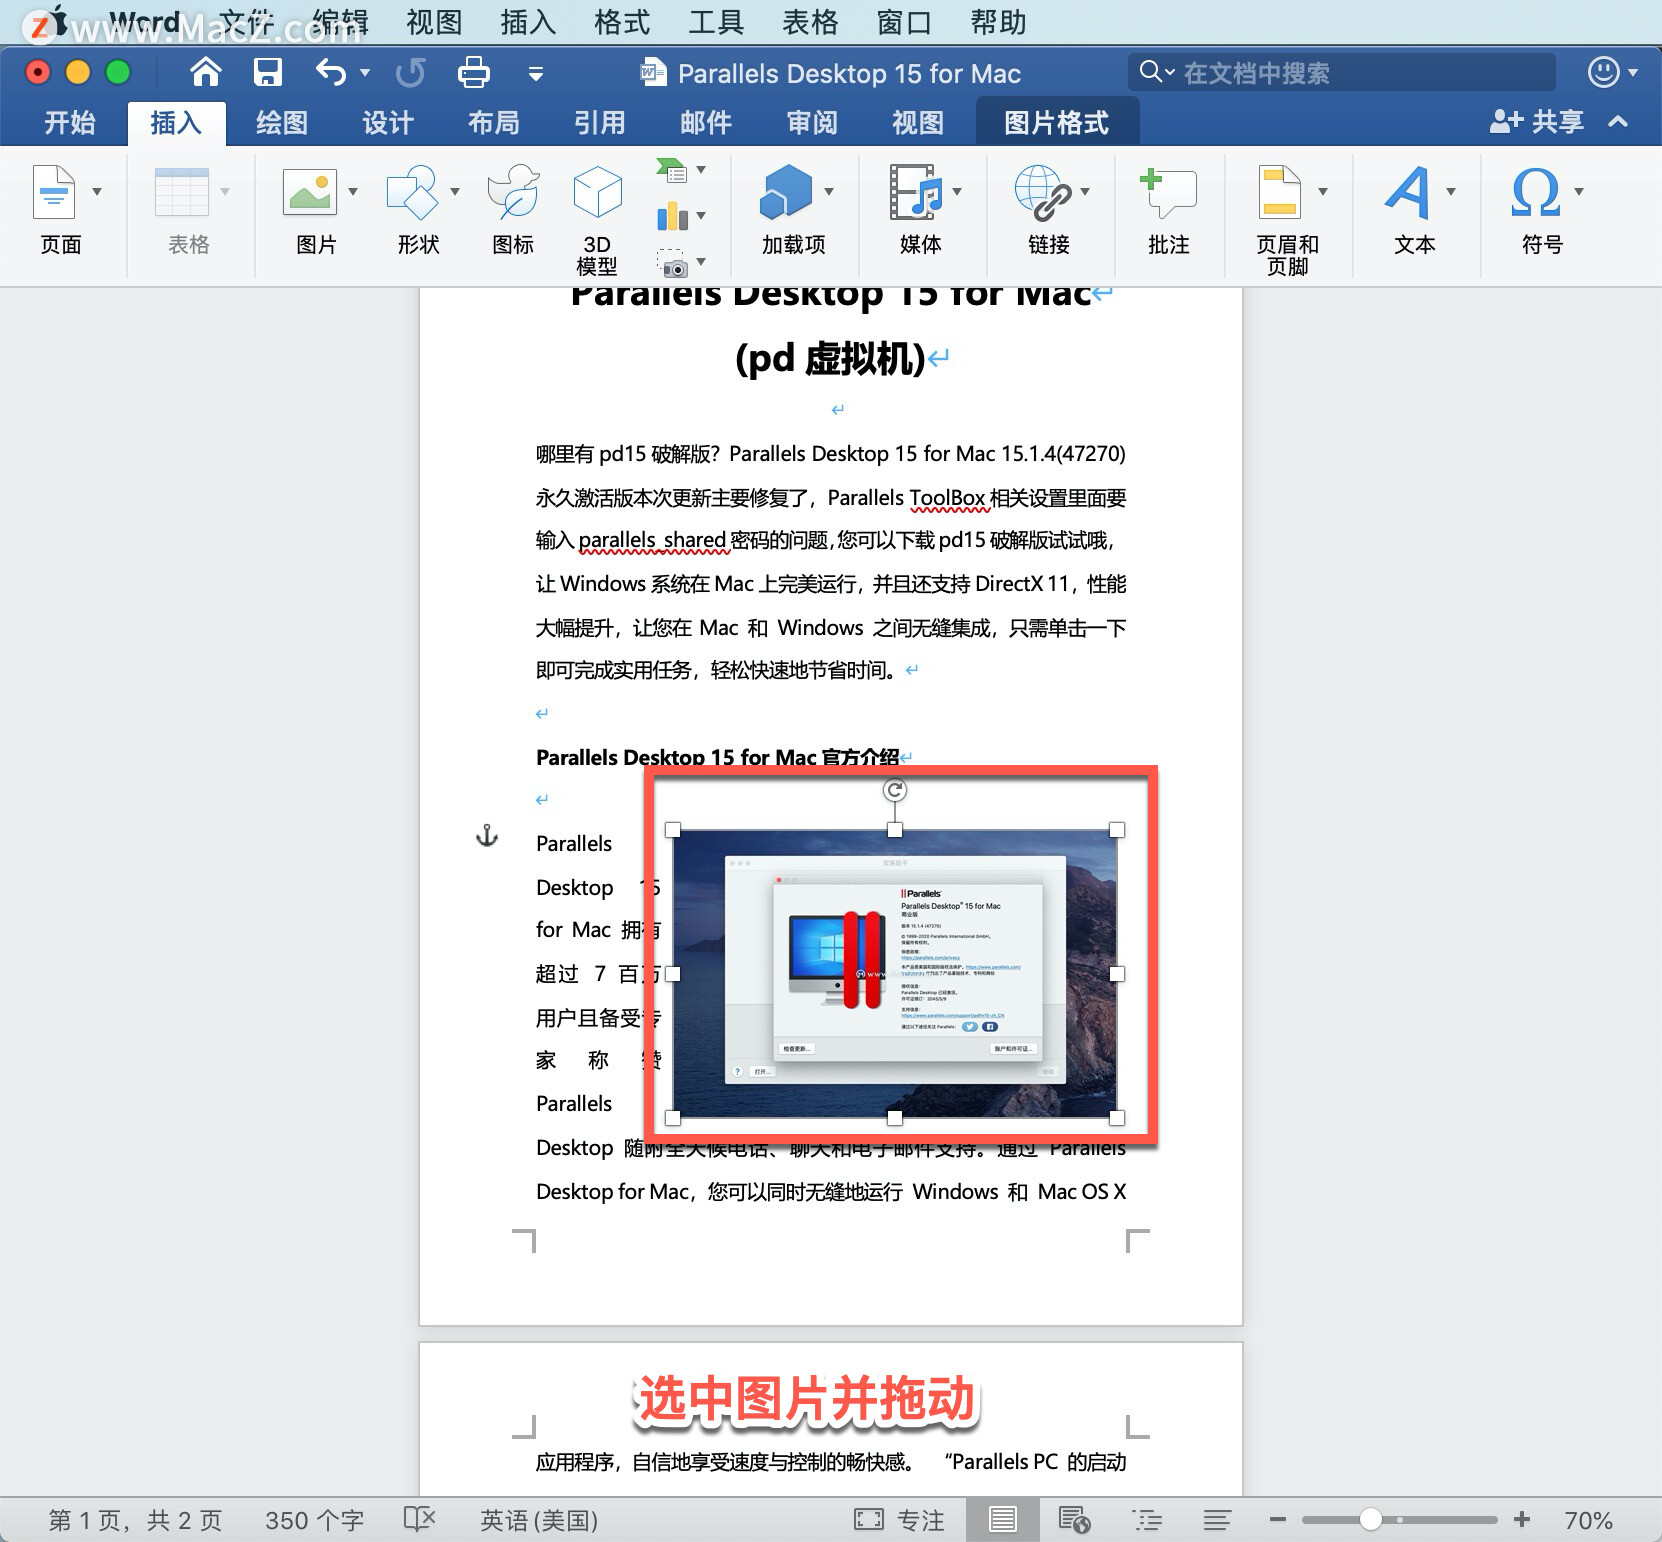This screenshot has width=1662, height=1542.
Task: Click the 媒体 media icon
Action: (916, 192)
